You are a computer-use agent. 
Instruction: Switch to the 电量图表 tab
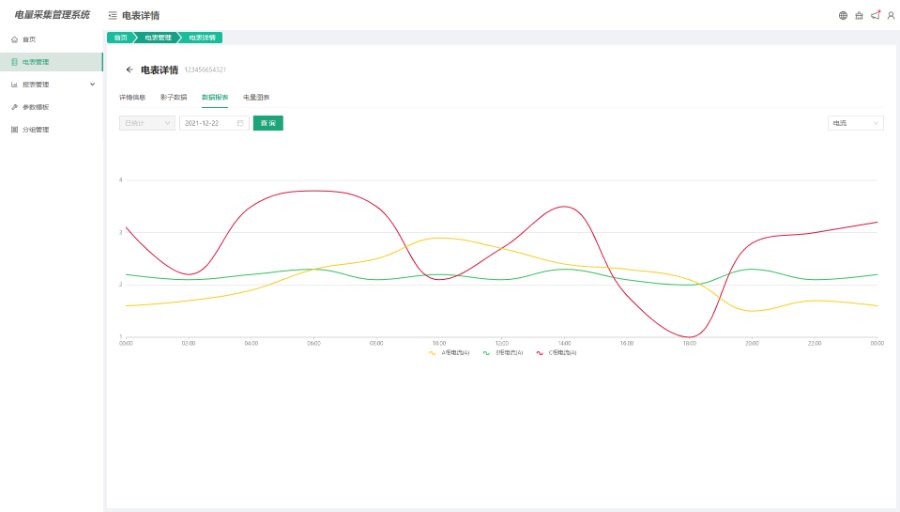click(256, 97)
